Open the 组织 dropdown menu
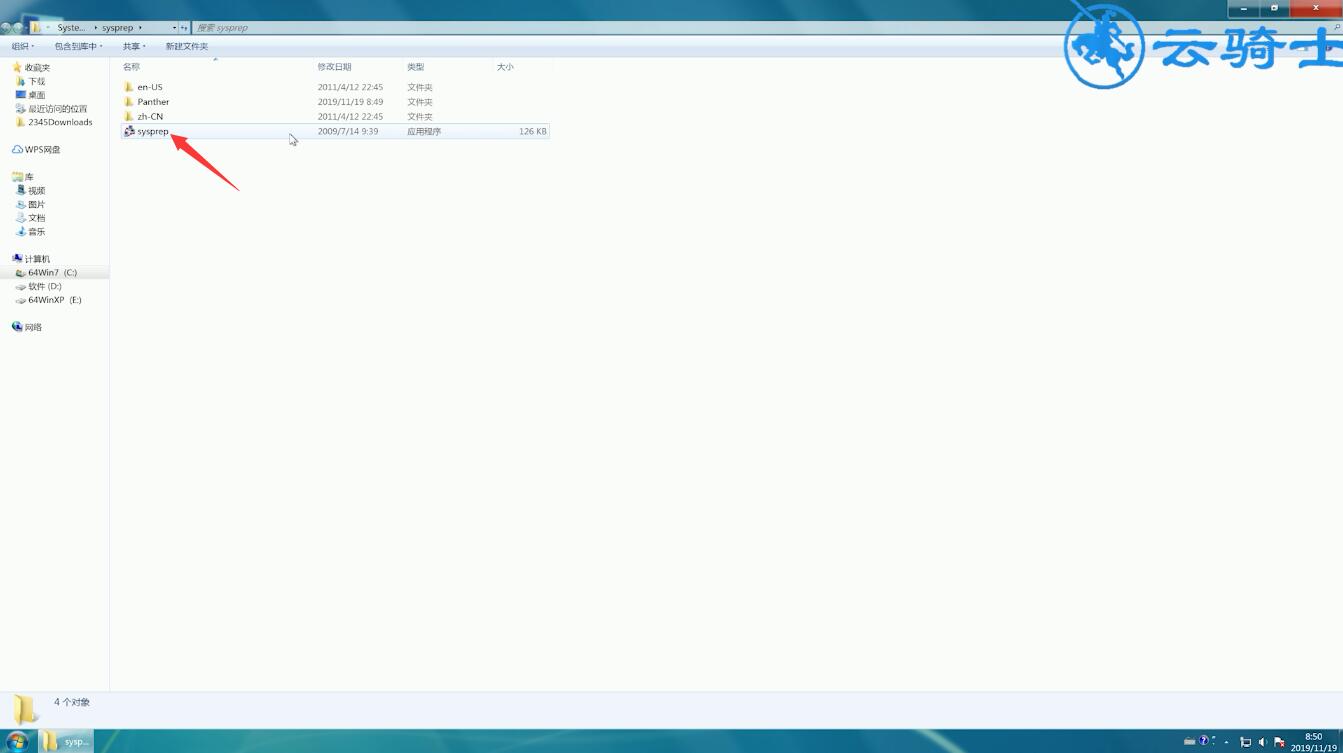1343x753 pixels. click(22, 46)
